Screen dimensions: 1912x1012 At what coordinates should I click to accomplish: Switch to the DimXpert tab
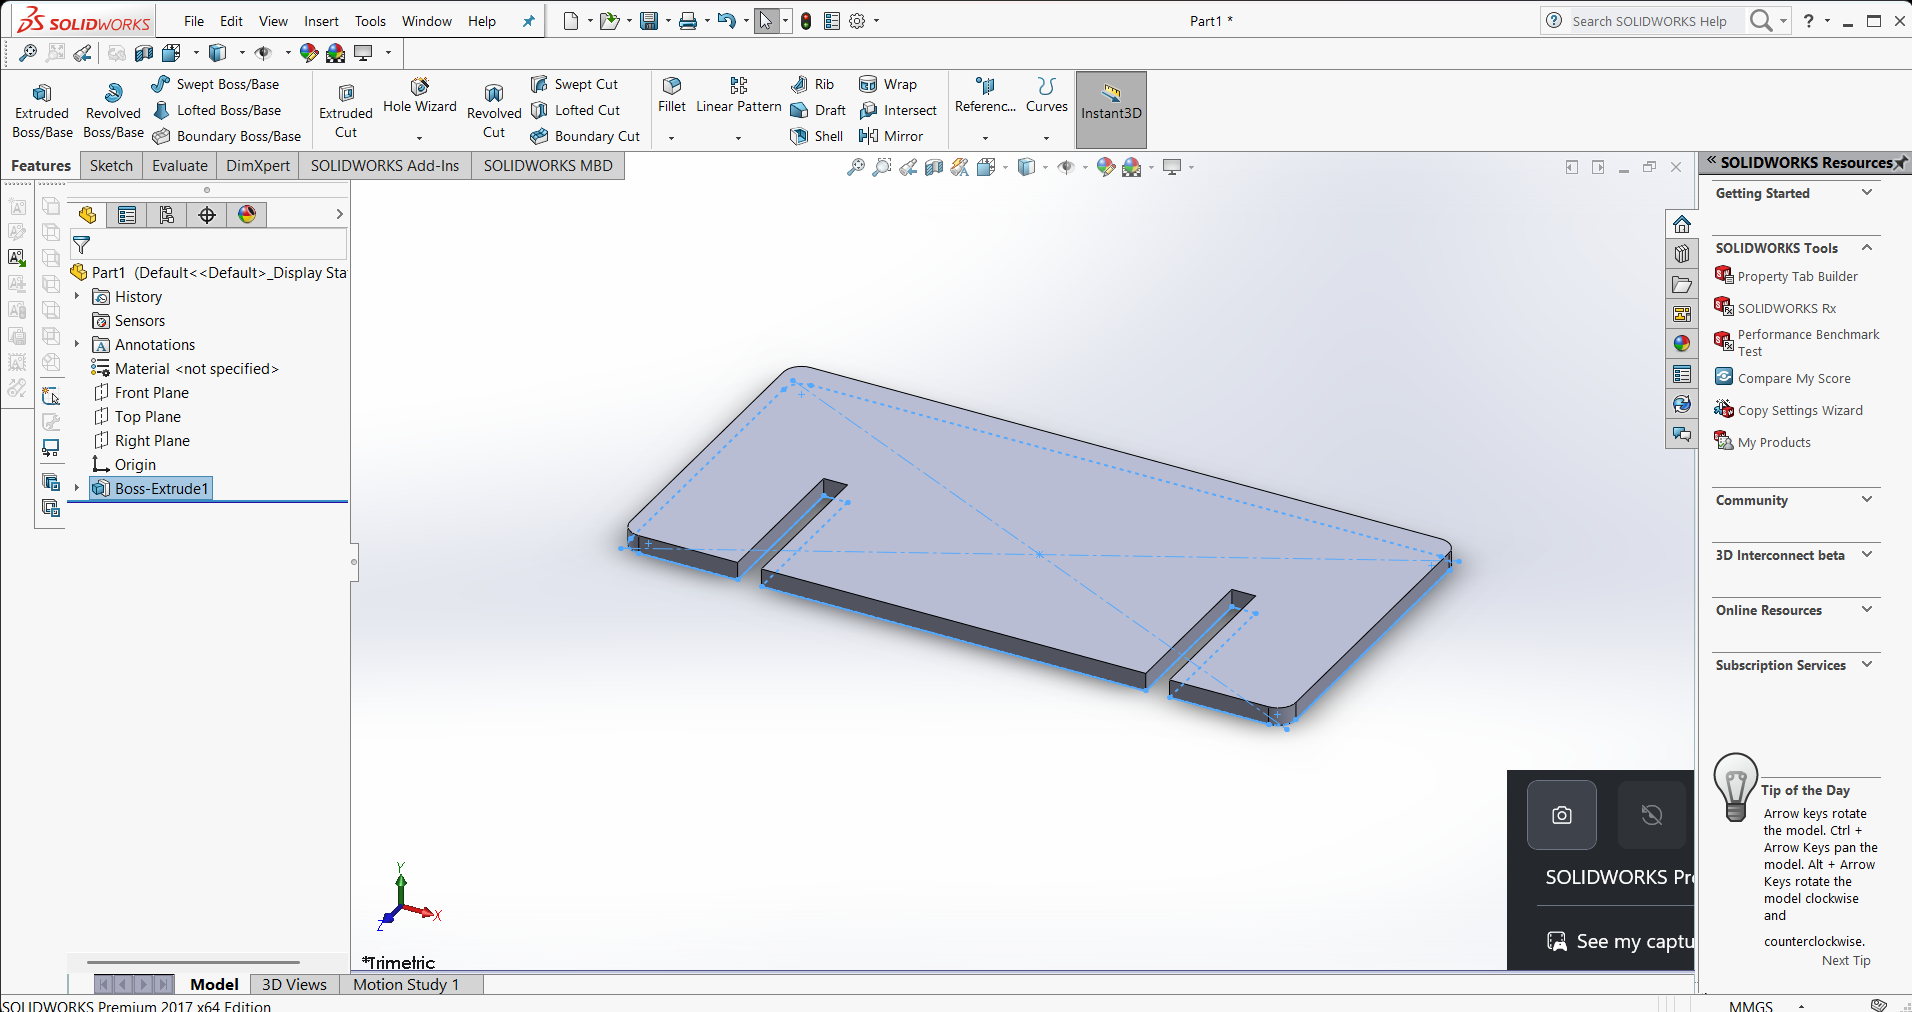pyautogui.click(x=258, y=166)
